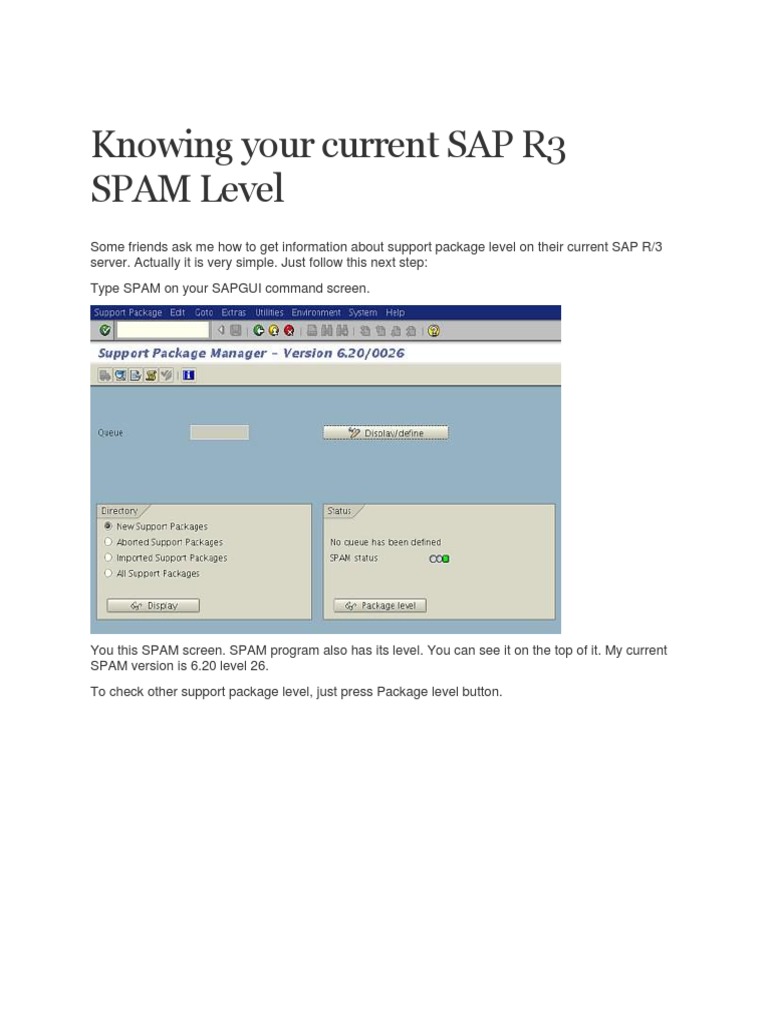Viewport: 768px width, 1024px height.
Task: Open the System menu
Action: [x=362, y=312]
